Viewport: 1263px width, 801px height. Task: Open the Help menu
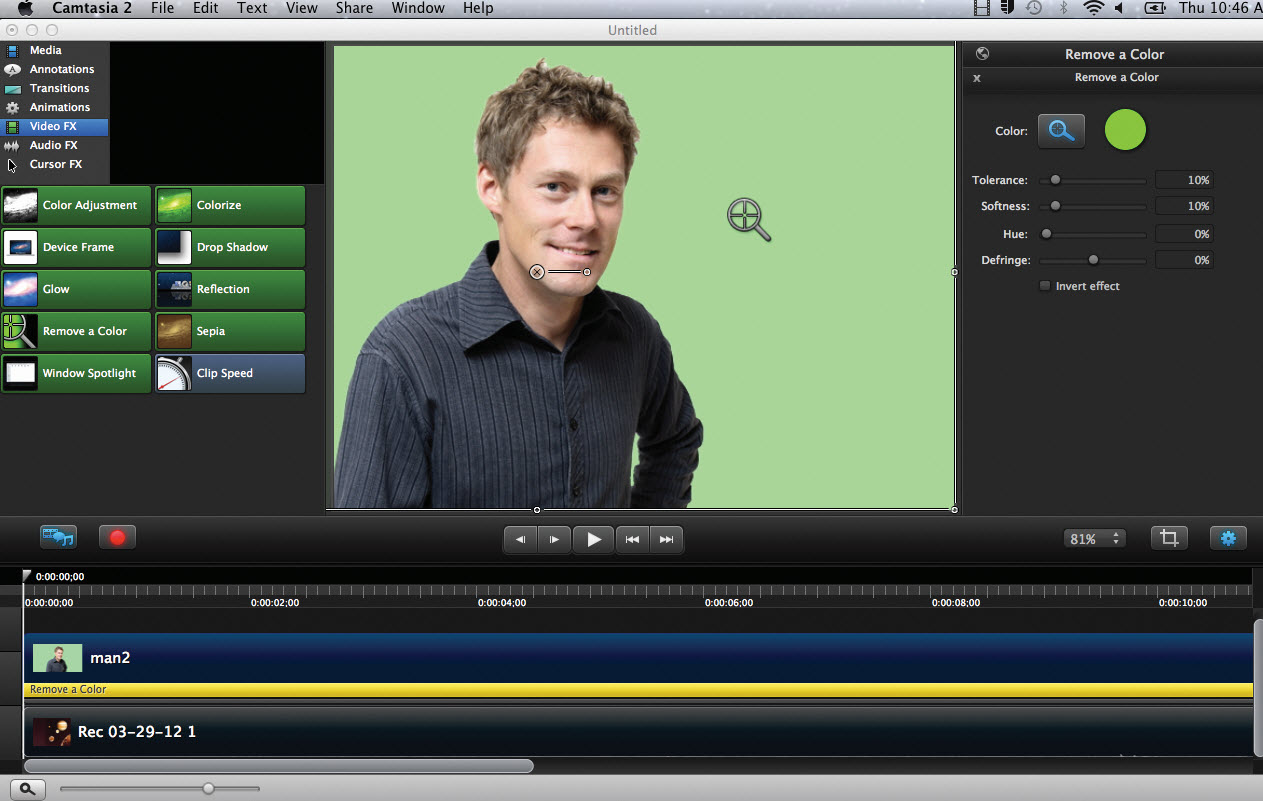[478, 8]
